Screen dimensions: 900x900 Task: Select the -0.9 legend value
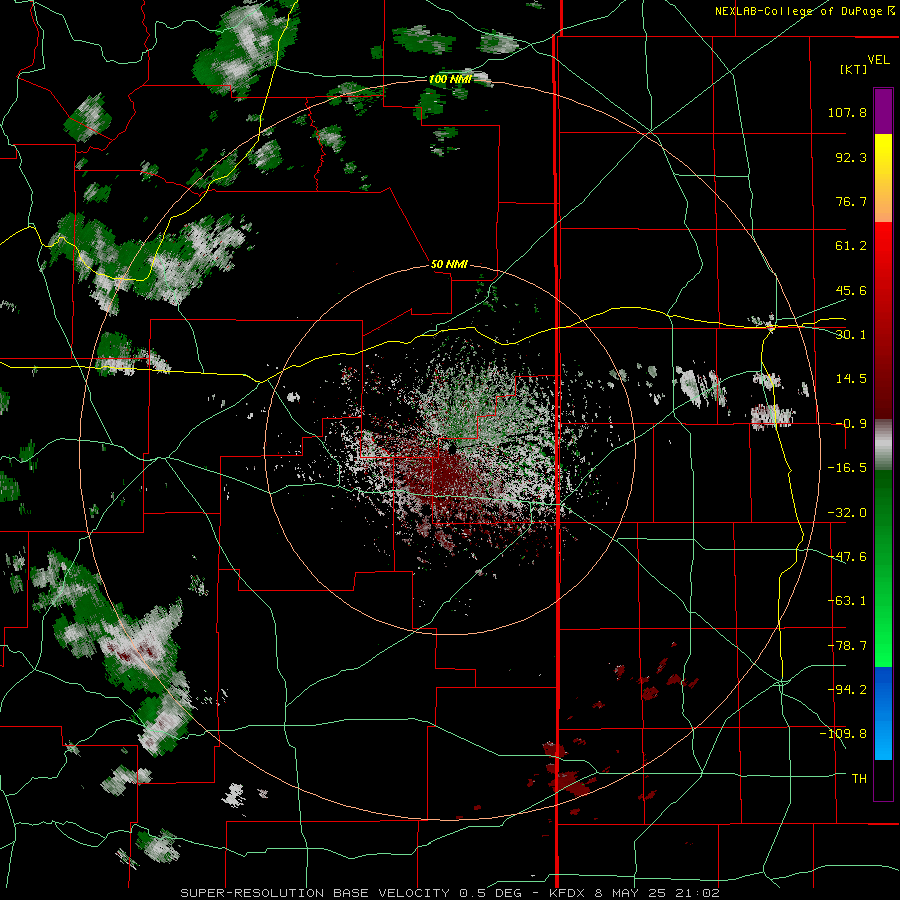(x=851, y=424)
